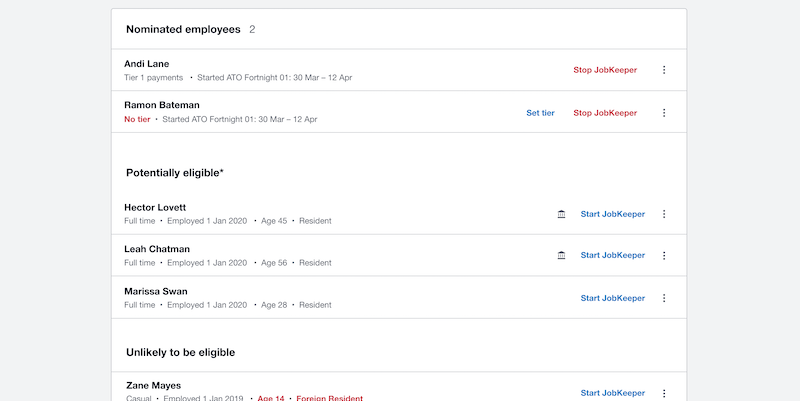Set tier for Ramon Bateman
The height and width of the screenshot is (401, 800).
pos(540,113)
